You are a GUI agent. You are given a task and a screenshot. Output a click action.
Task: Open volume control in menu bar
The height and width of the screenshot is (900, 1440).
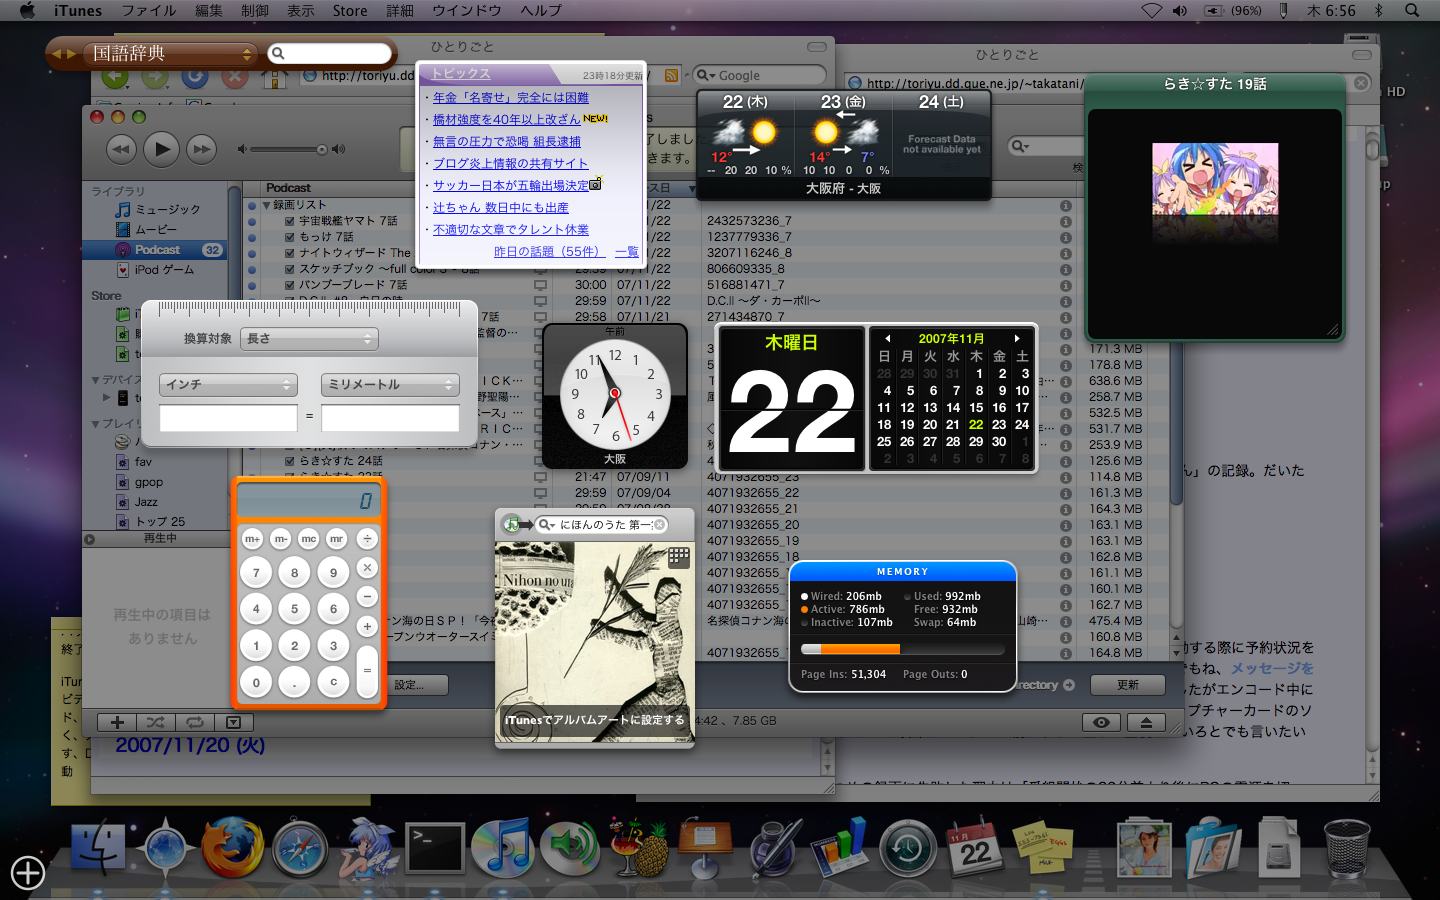1180,10
